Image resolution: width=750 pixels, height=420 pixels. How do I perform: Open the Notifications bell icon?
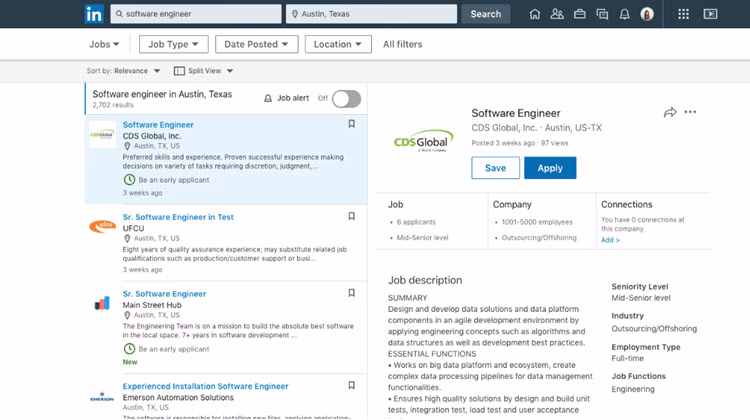pos(624,14)
